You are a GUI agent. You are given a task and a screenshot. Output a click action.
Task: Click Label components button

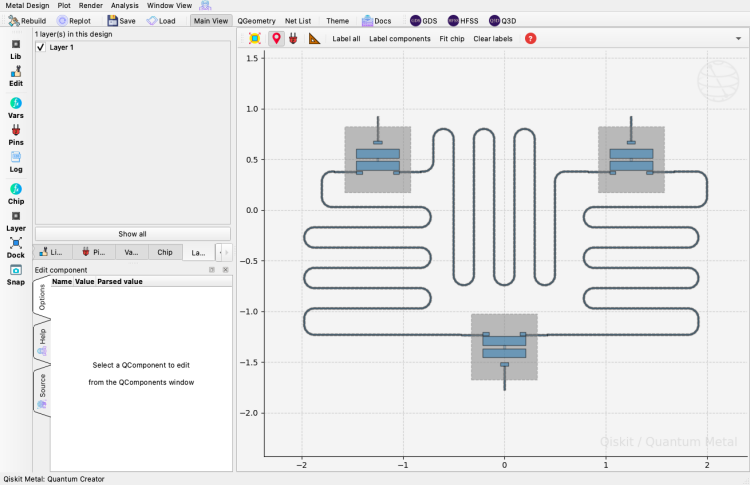point(400,39)
